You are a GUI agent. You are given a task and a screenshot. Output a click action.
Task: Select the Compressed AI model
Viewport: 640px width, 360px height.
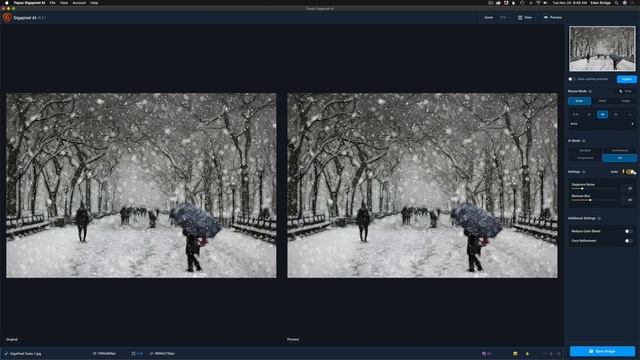(x=585, y=158)
